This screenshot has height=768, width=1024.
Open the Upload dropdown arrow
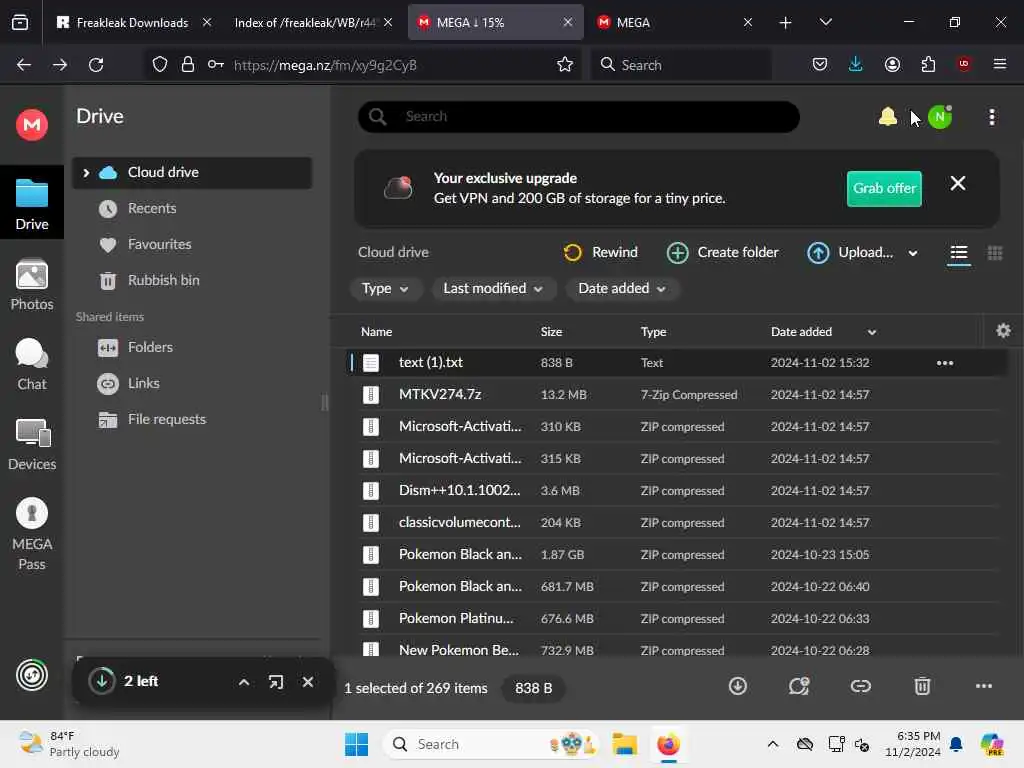coord(912,253)
